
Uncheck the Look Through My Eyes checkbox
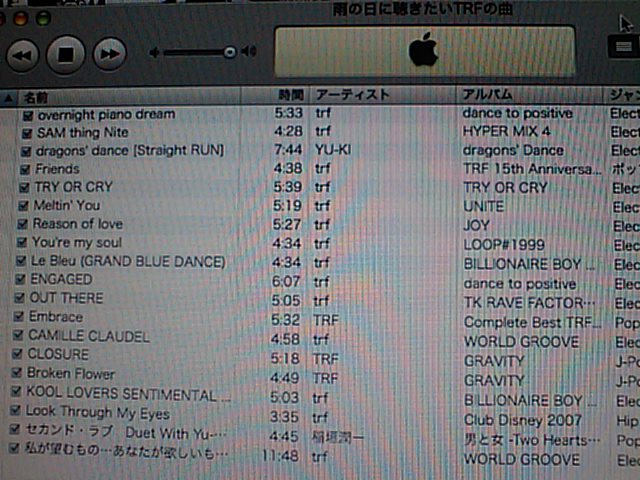(x=16, y=411)
